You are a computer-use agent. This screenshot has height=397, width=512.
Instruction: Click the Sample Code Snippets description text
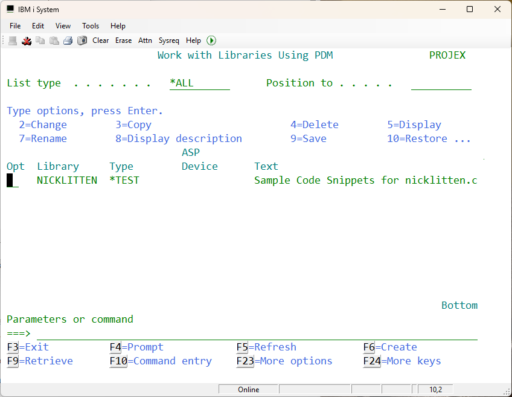click(366, 181)
